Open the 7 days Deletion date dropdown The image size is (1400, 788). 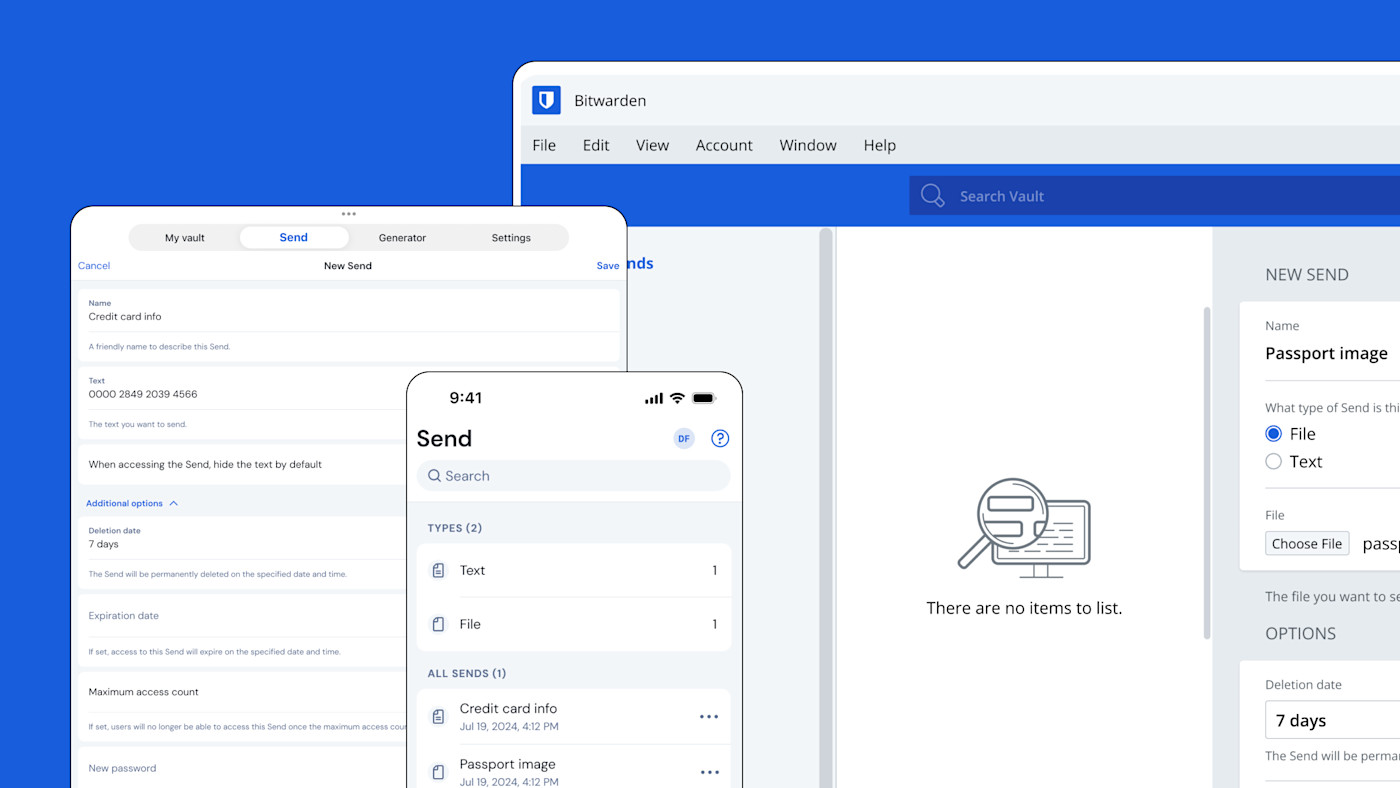pyautogui.click(x=1330, y=721)
